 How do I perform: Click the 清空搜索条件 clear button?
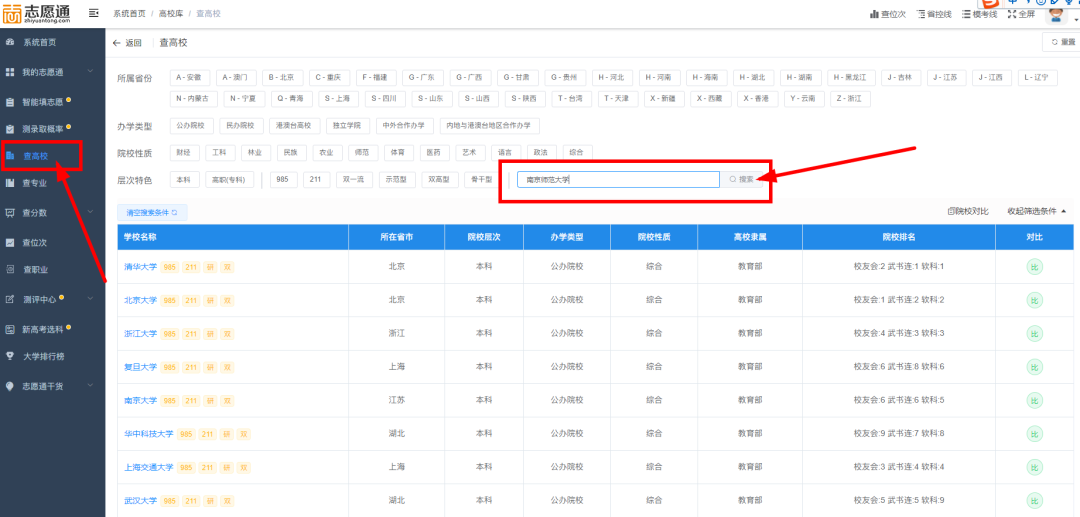pyautogui.click(x=152, y=213)
